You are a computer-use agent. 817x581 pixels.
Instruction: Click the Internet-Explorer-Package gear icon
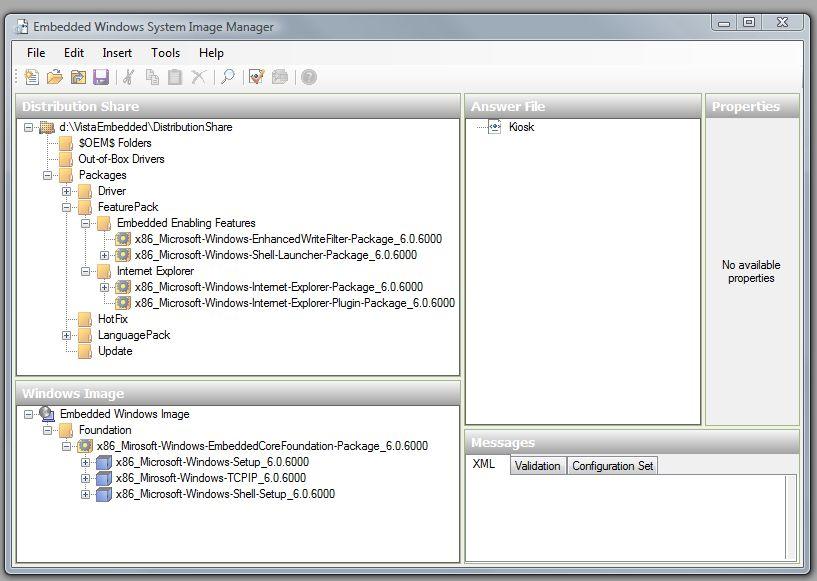click(123, 287)
